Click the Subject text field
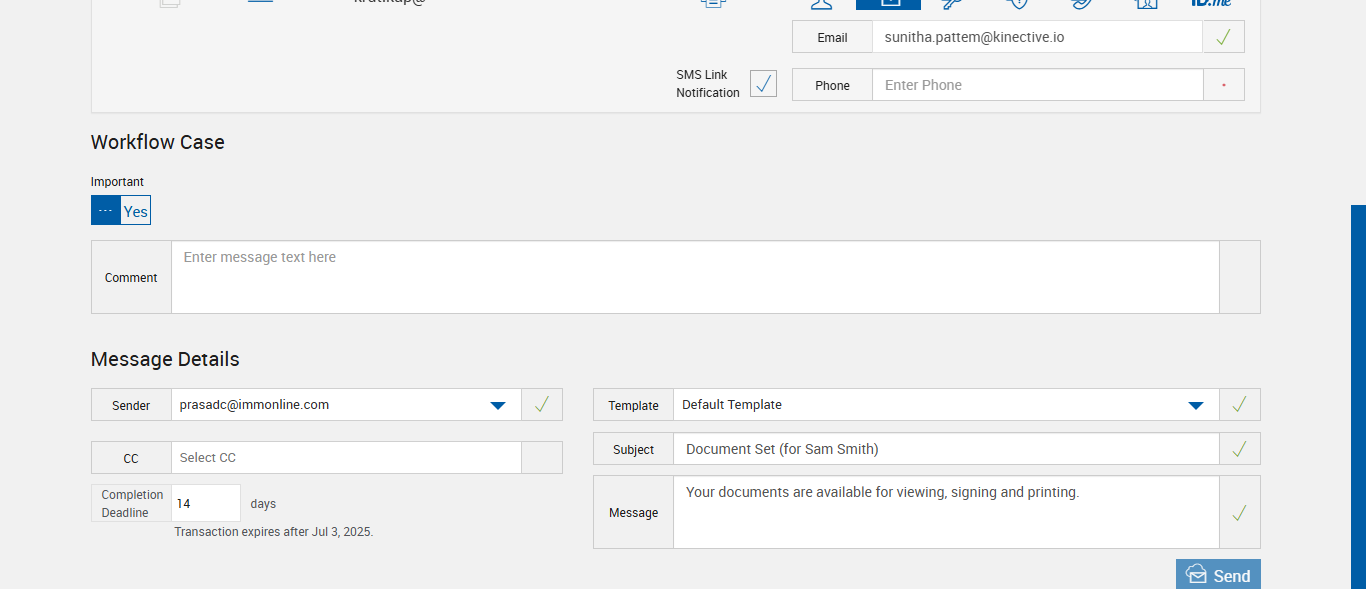This screenshot has height=589, width=1366. (945, 449)
